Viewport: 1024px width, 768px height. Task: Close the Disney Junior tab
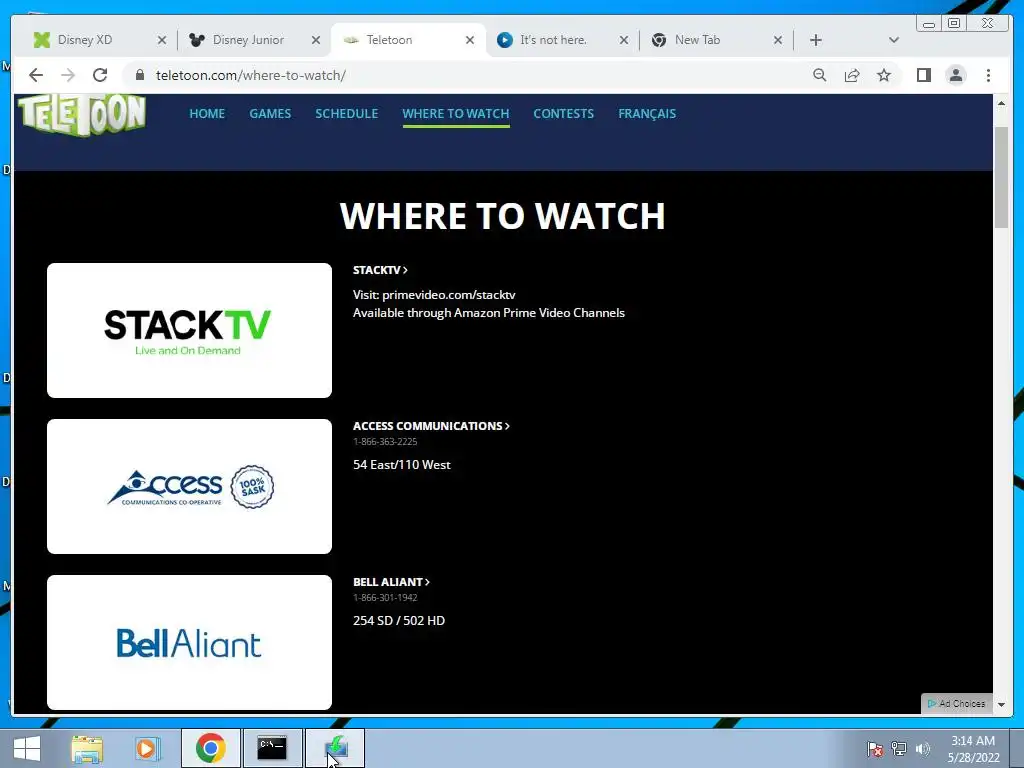(316, 40)
